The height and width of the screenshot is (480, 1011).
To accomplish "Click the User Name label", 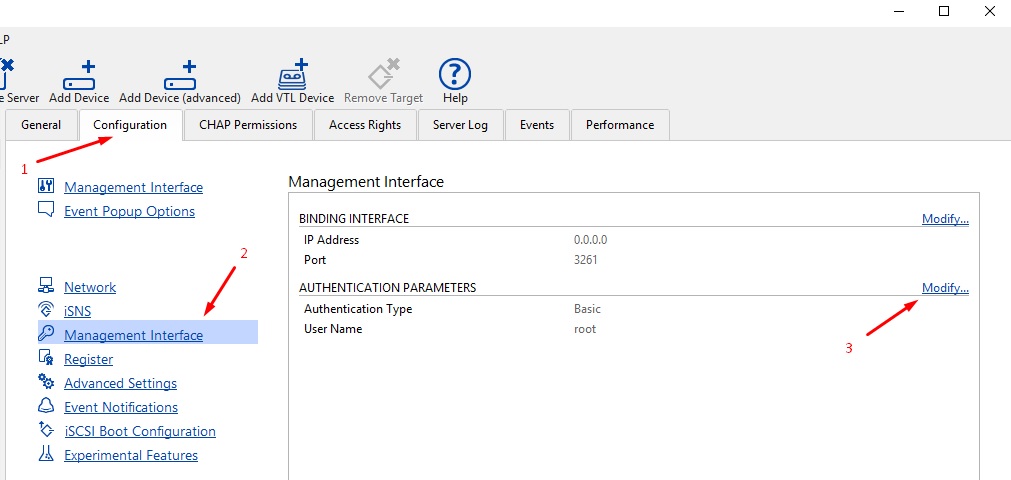I will [333, 329].
